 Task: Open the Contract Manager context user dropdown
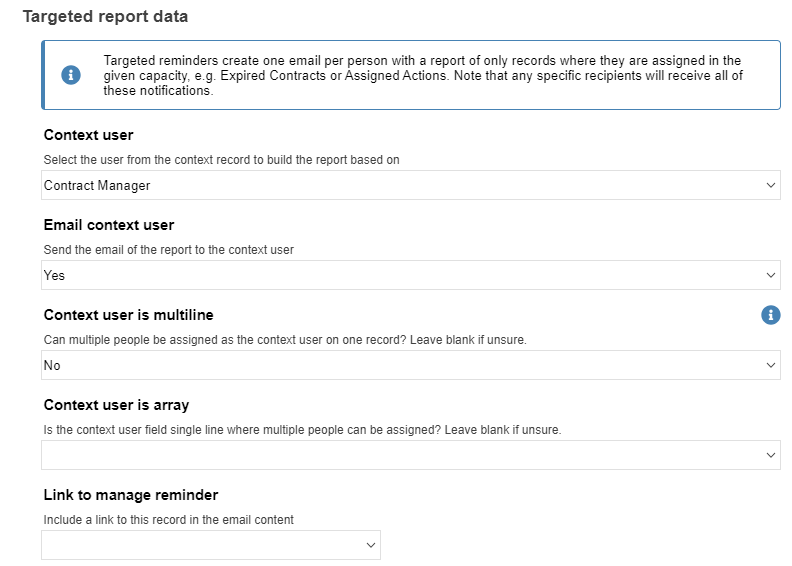click(x=411, y=185)
